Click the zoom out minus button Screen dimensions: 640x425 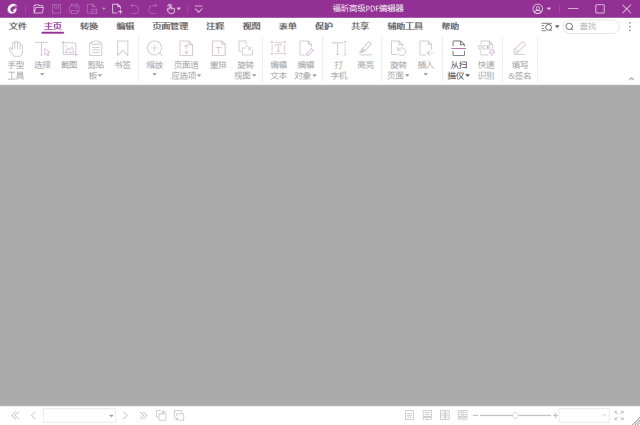click(x=475, y=416)
